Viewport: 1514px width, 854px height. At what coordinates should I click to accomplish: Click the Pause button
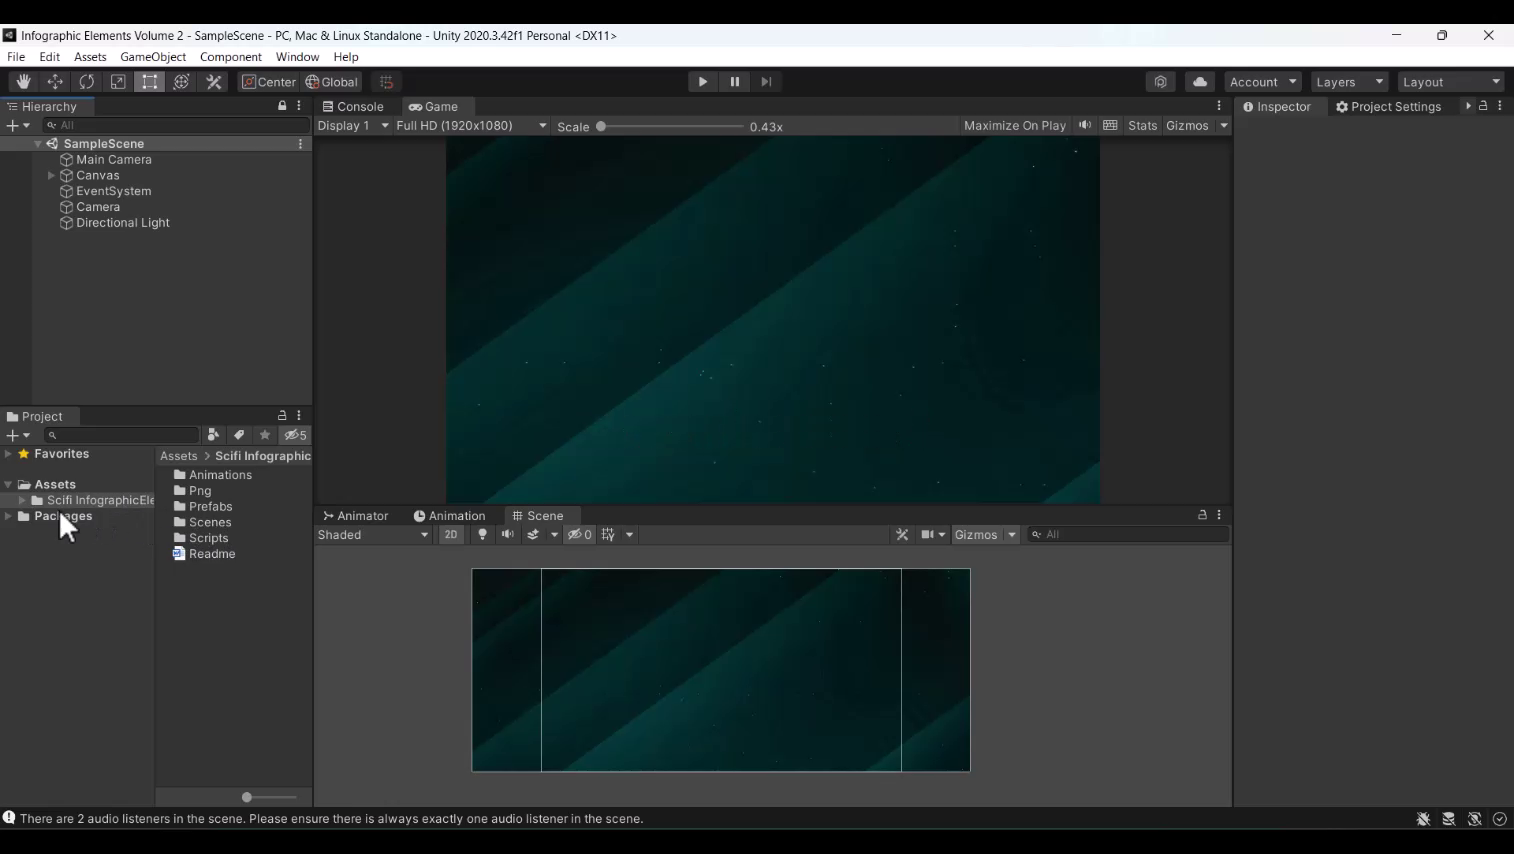pyautogui.click(x=735, y=82)
